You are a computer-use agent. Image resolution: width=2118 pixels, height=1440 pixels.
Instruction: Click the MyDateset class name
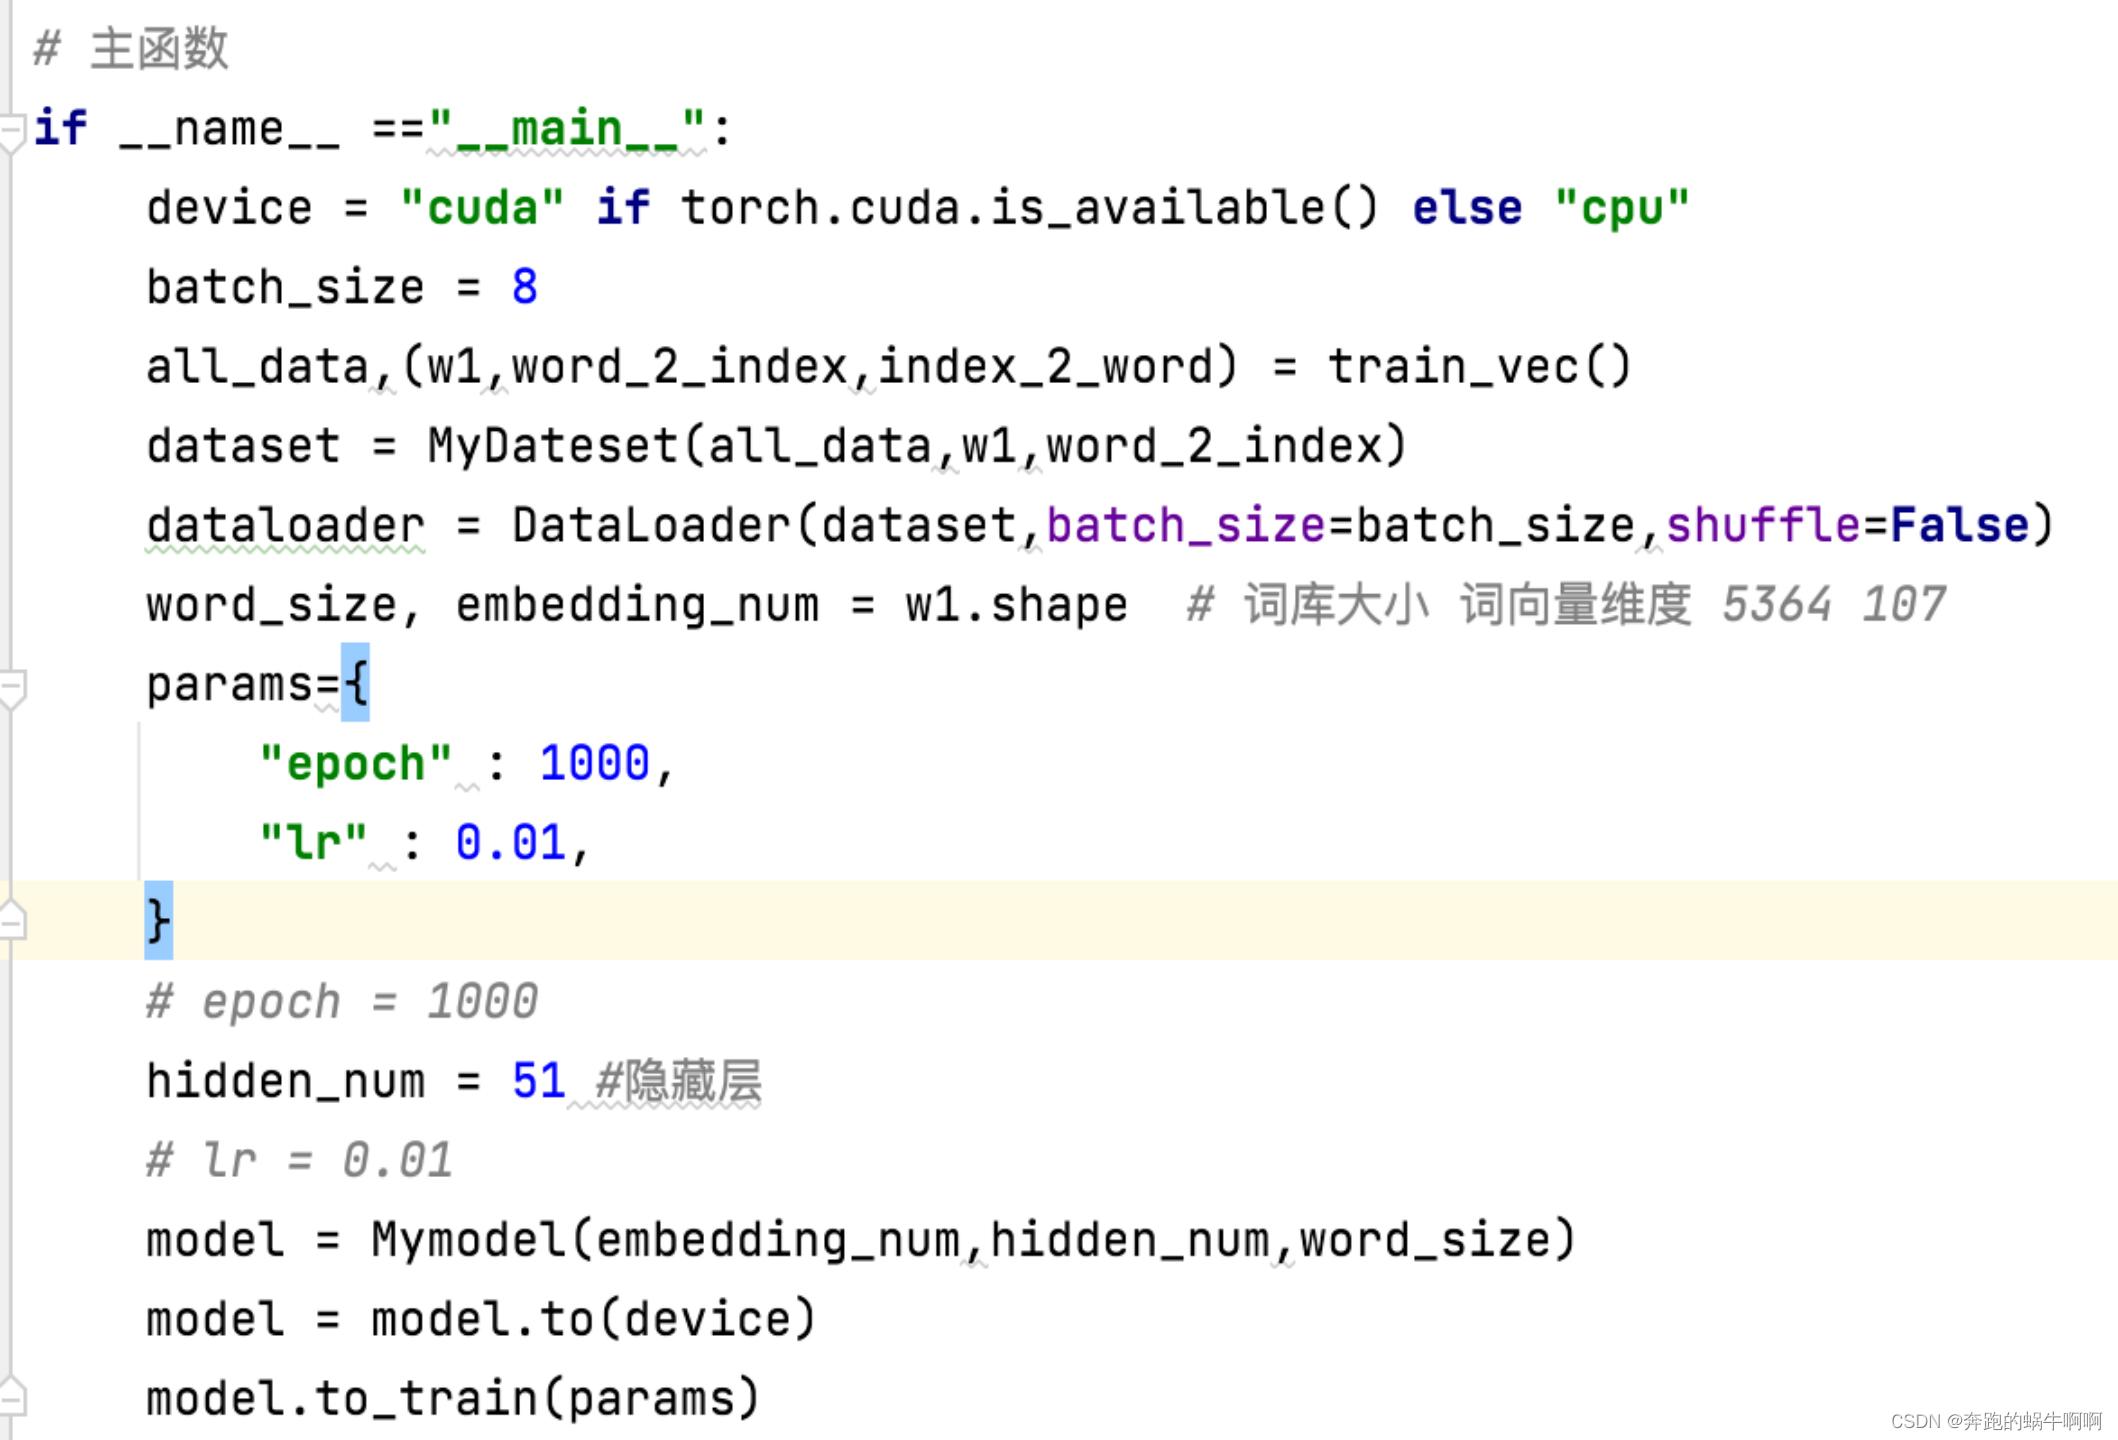553,446
